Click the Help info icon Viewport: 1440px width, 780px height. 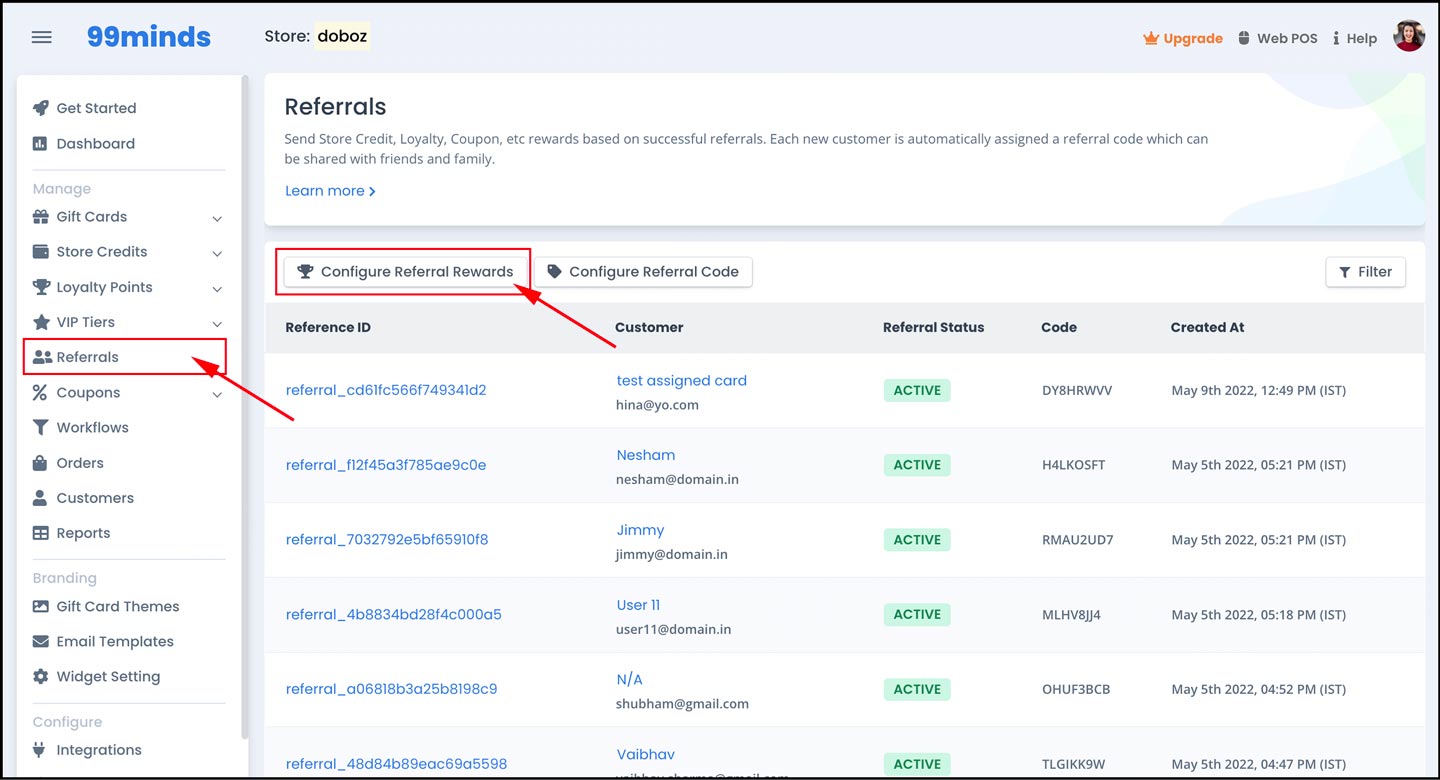point(1336,38)
